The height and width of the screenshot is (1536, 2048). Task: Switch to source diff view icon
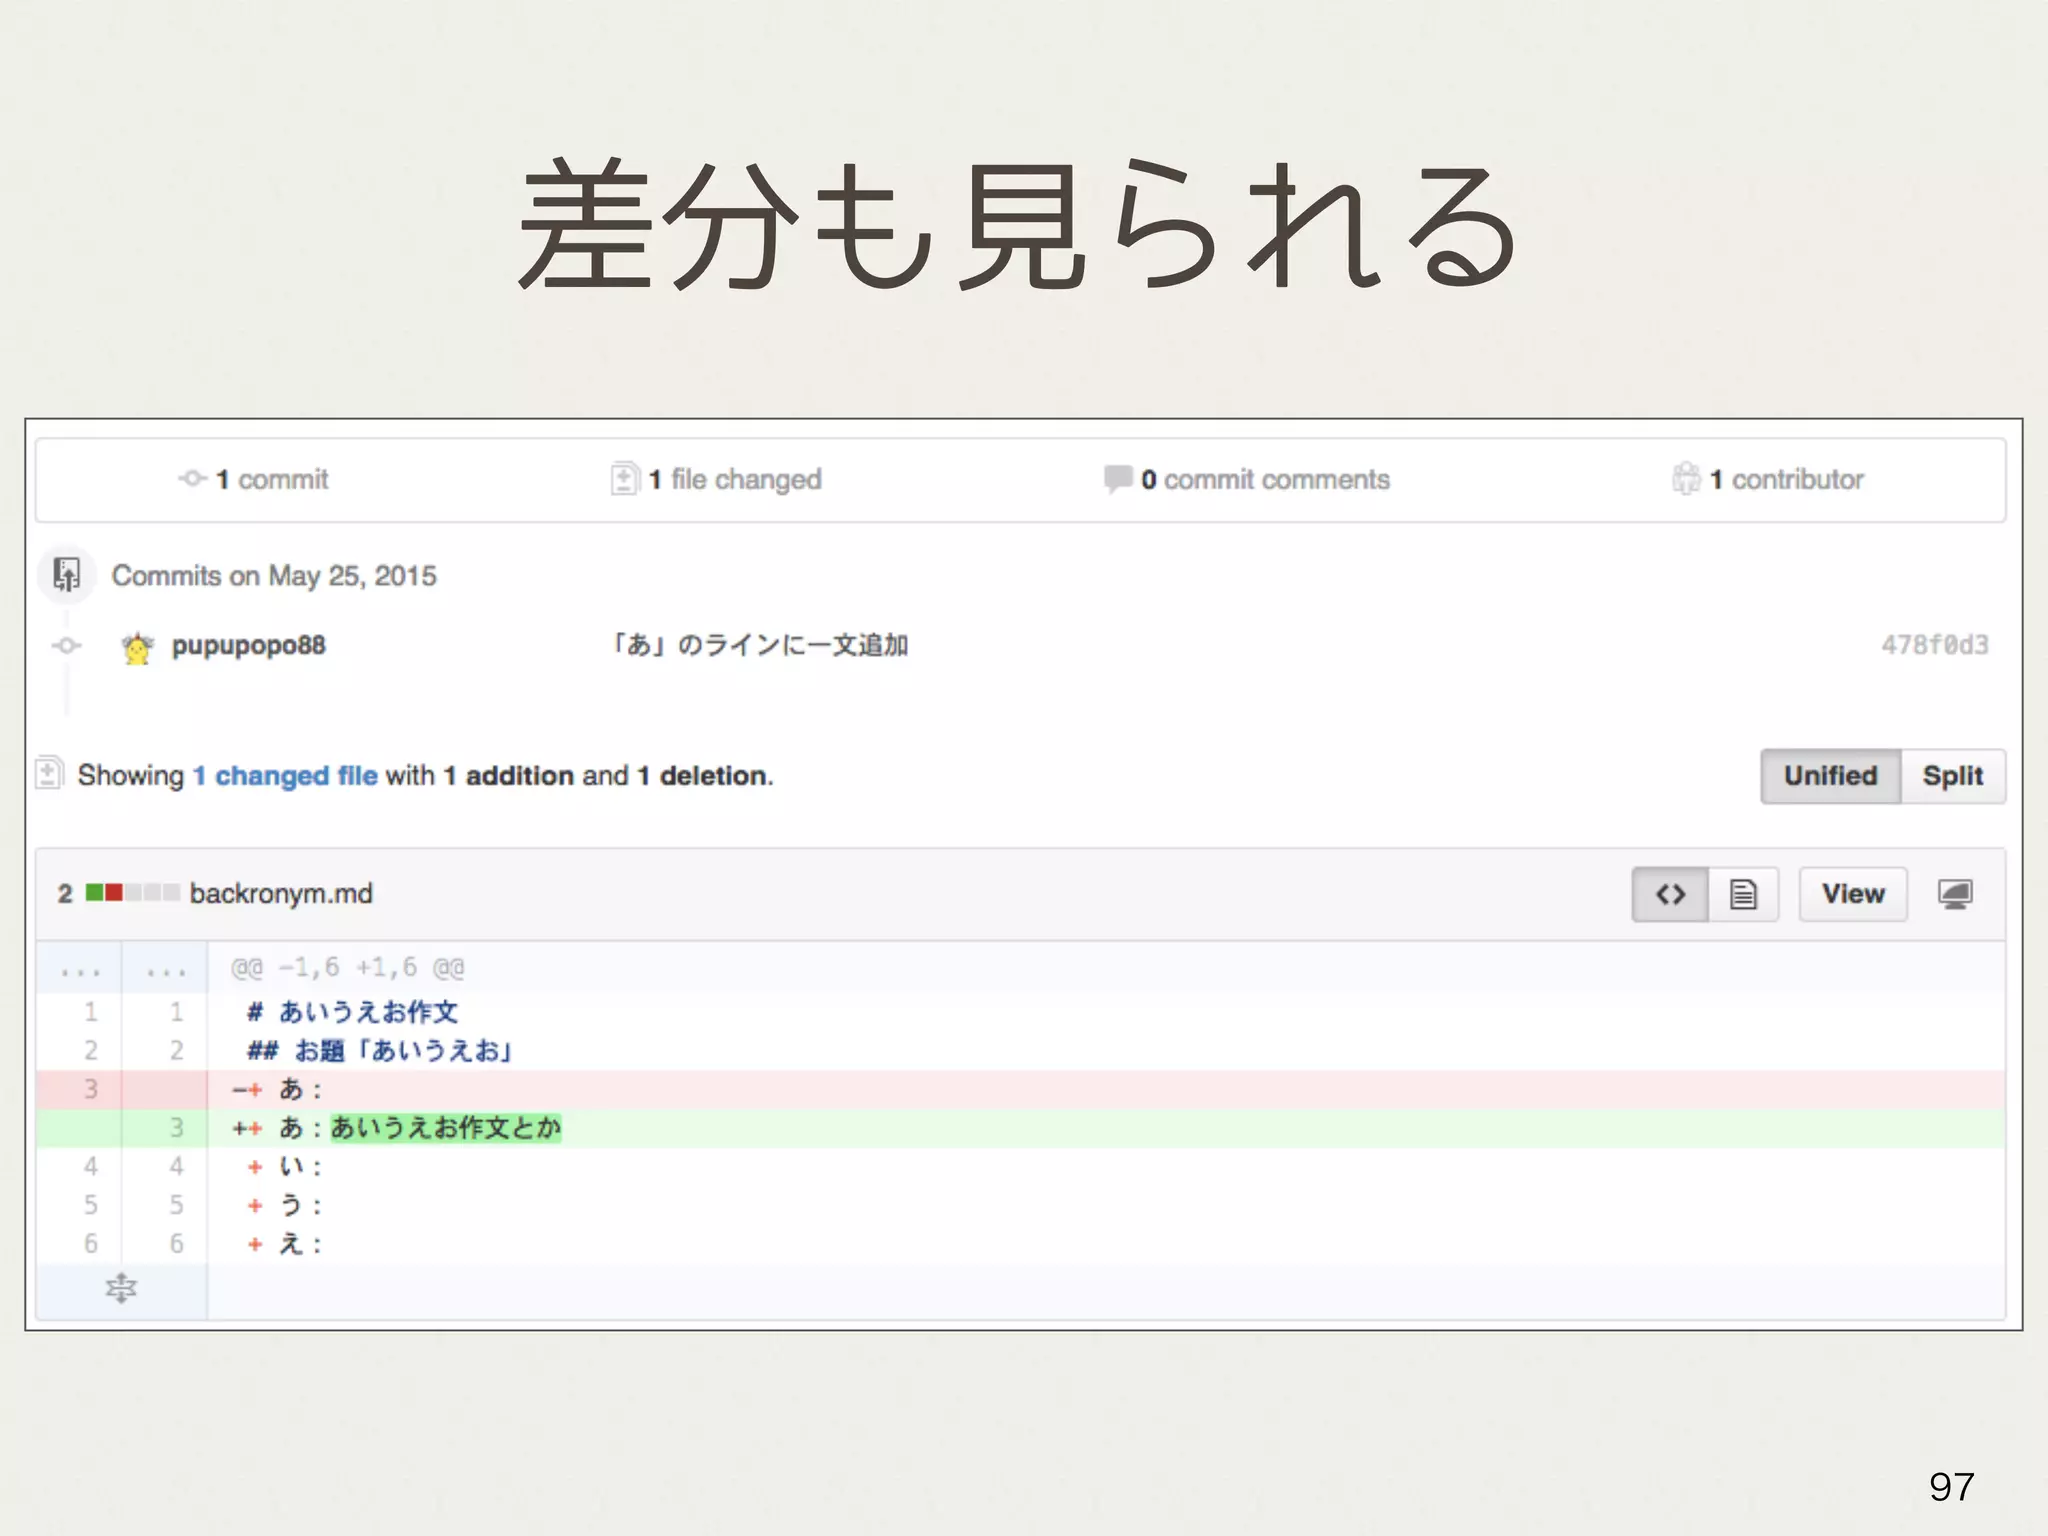pyautogui.click(x=1670, y=894)
